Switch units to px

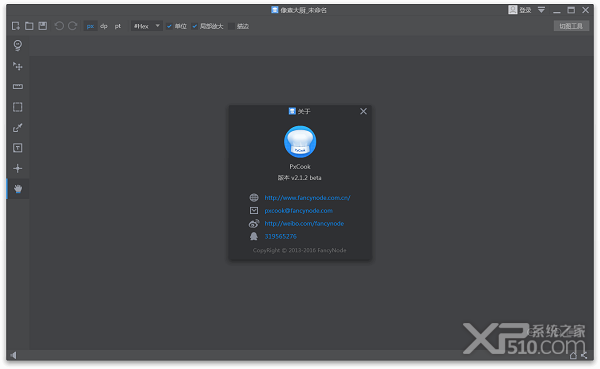[90, 26]
